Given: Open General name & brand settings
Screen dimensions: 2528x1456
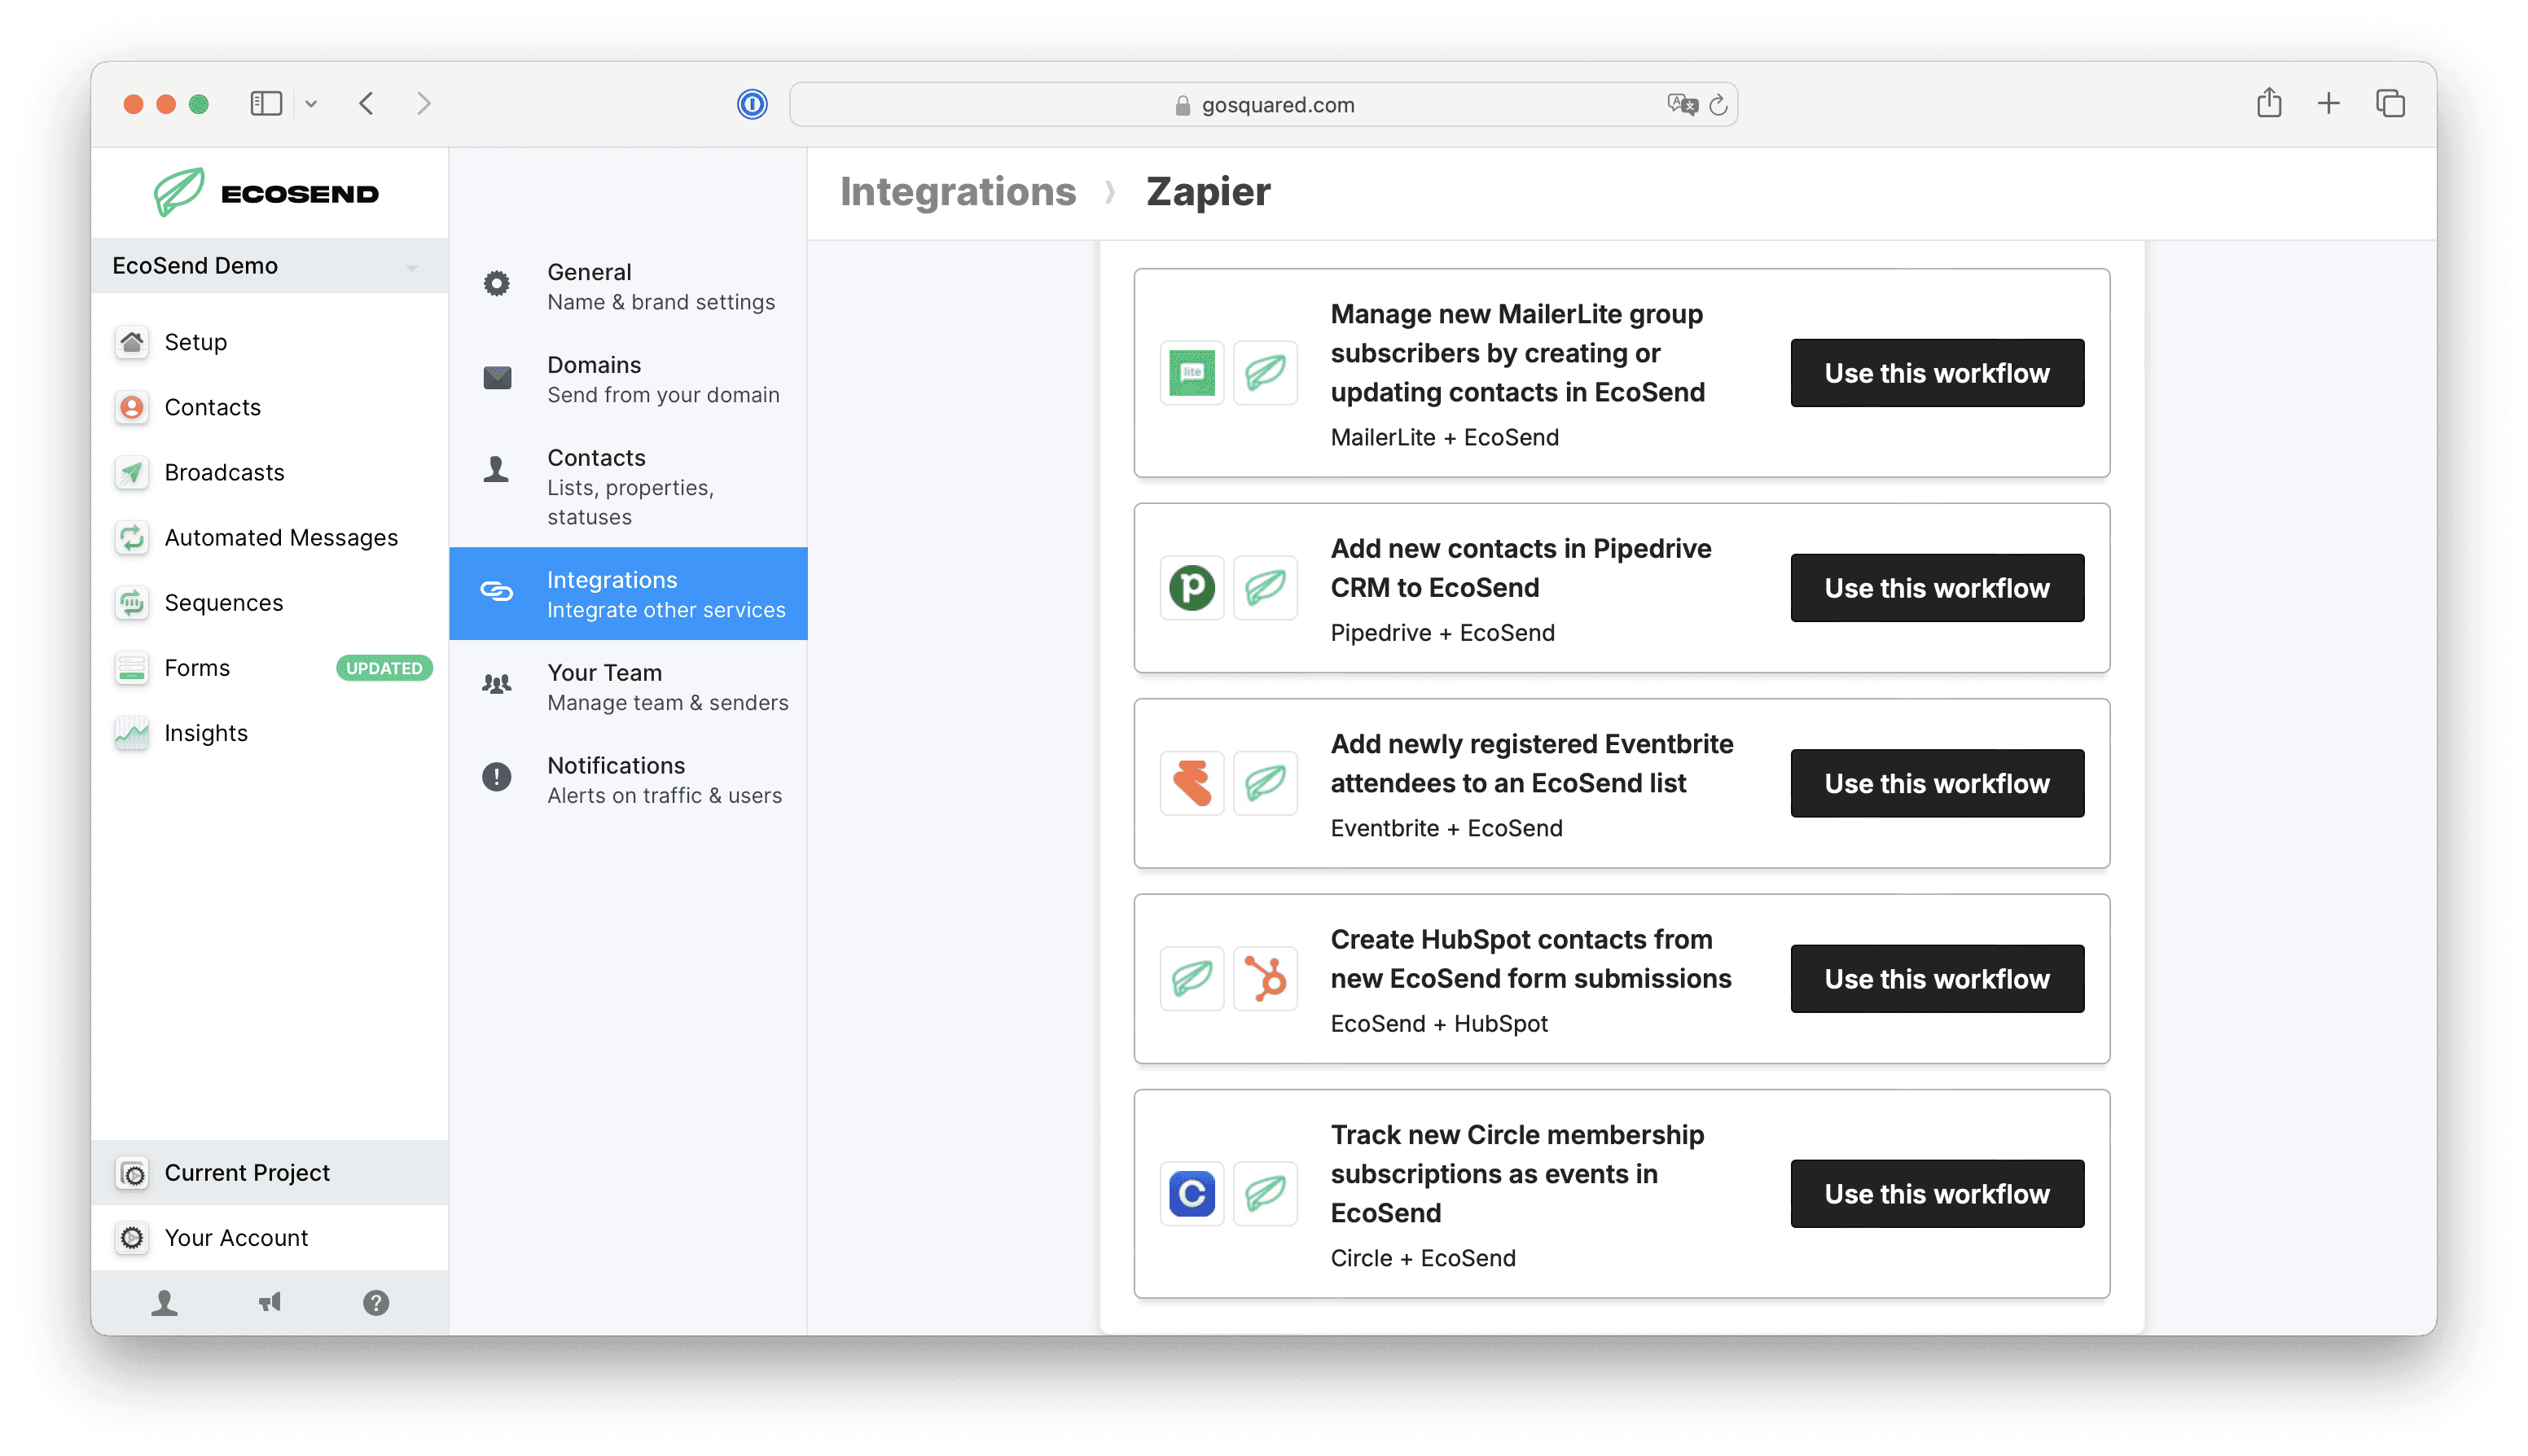Looking at the screenshot, I should coord(628,287).
